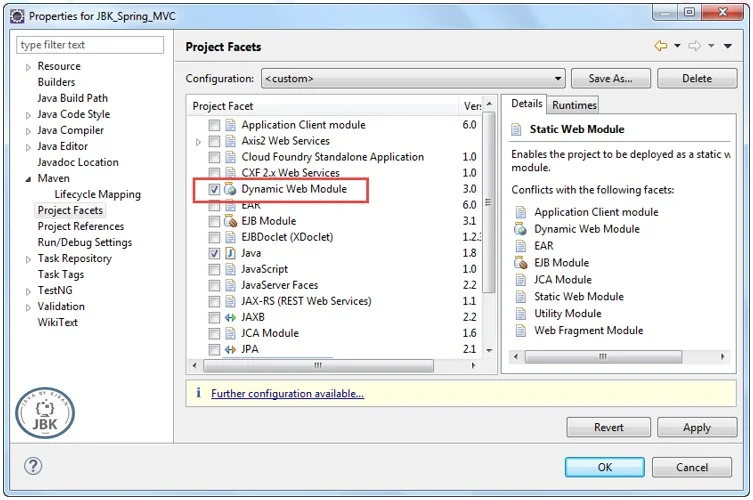Viewport: 753px width, 500px height.
Task: Select the Details tab
Action: pos(526,103)
